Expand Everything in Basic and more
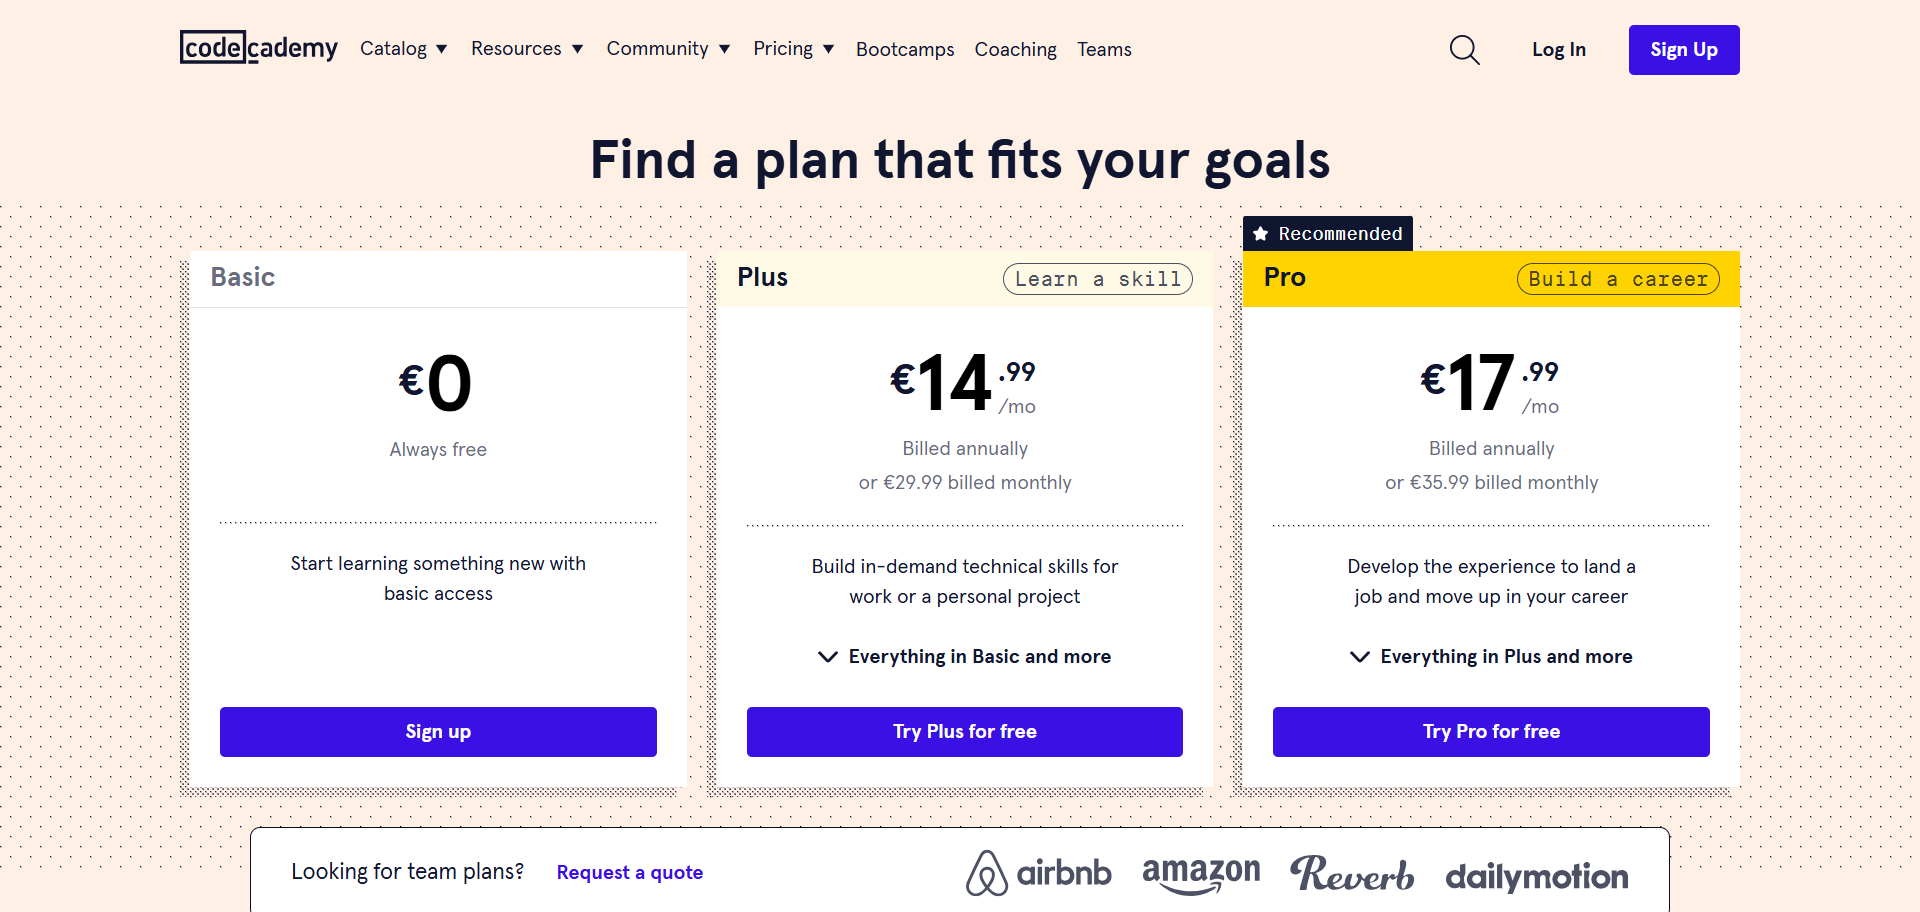Screen dimensions: 1920x912 965,657
